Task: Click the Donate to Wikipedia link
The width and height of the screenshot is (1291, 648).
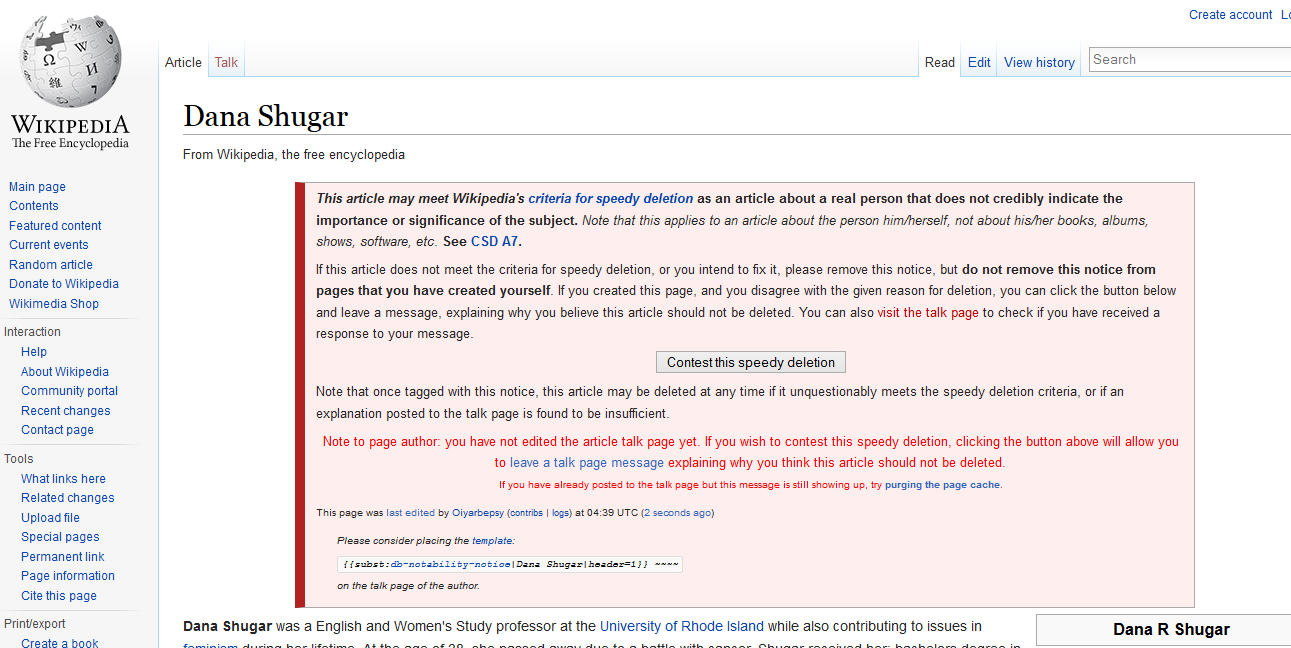Action: pyautogui.click(x=63, y=283)
